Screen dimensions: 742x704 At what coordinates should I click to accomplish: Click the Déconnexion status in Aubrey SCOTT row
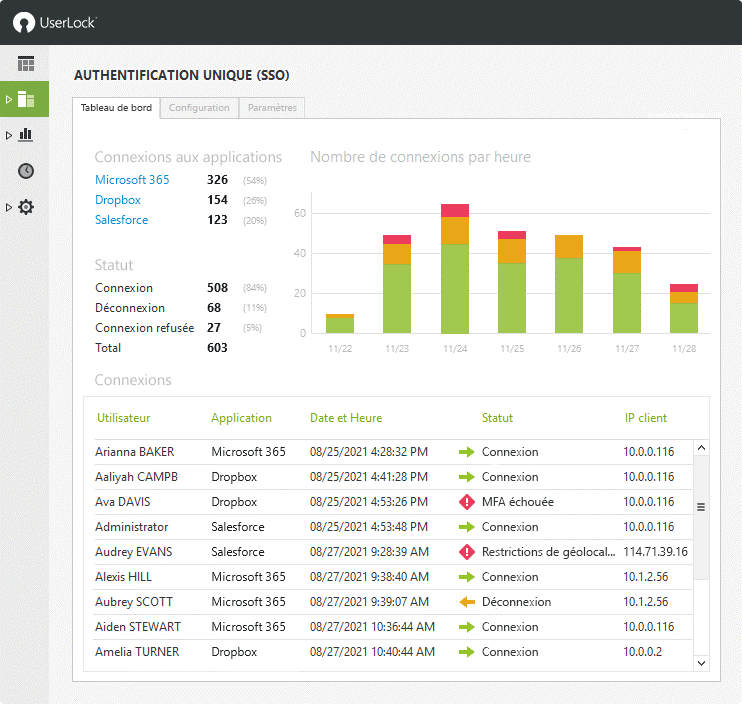pos(516,602)
